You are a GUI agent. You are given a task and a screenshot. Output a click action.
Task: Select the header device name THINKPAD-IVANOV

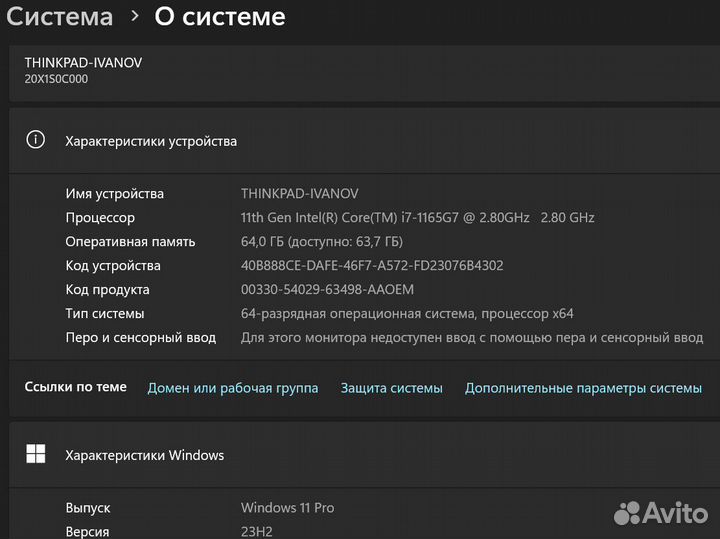pos(83,62)
